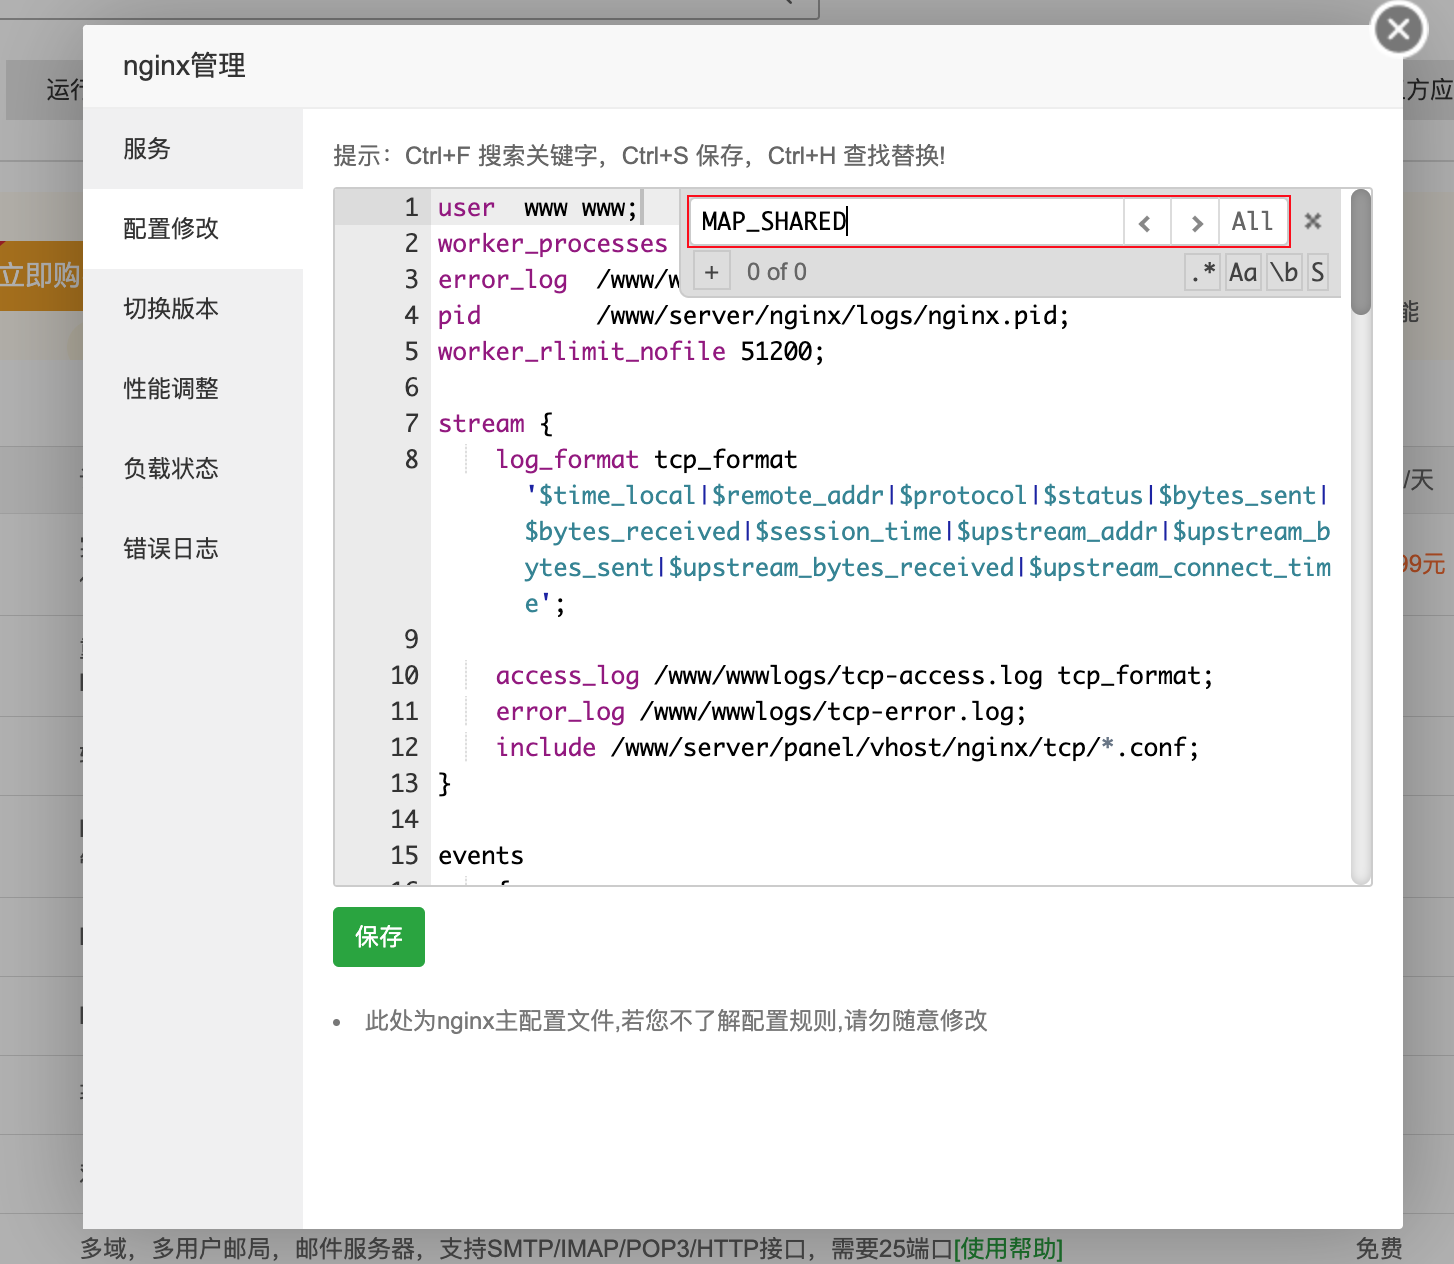Click error_log tcp-error.log line 11

[x=761, y=712]
